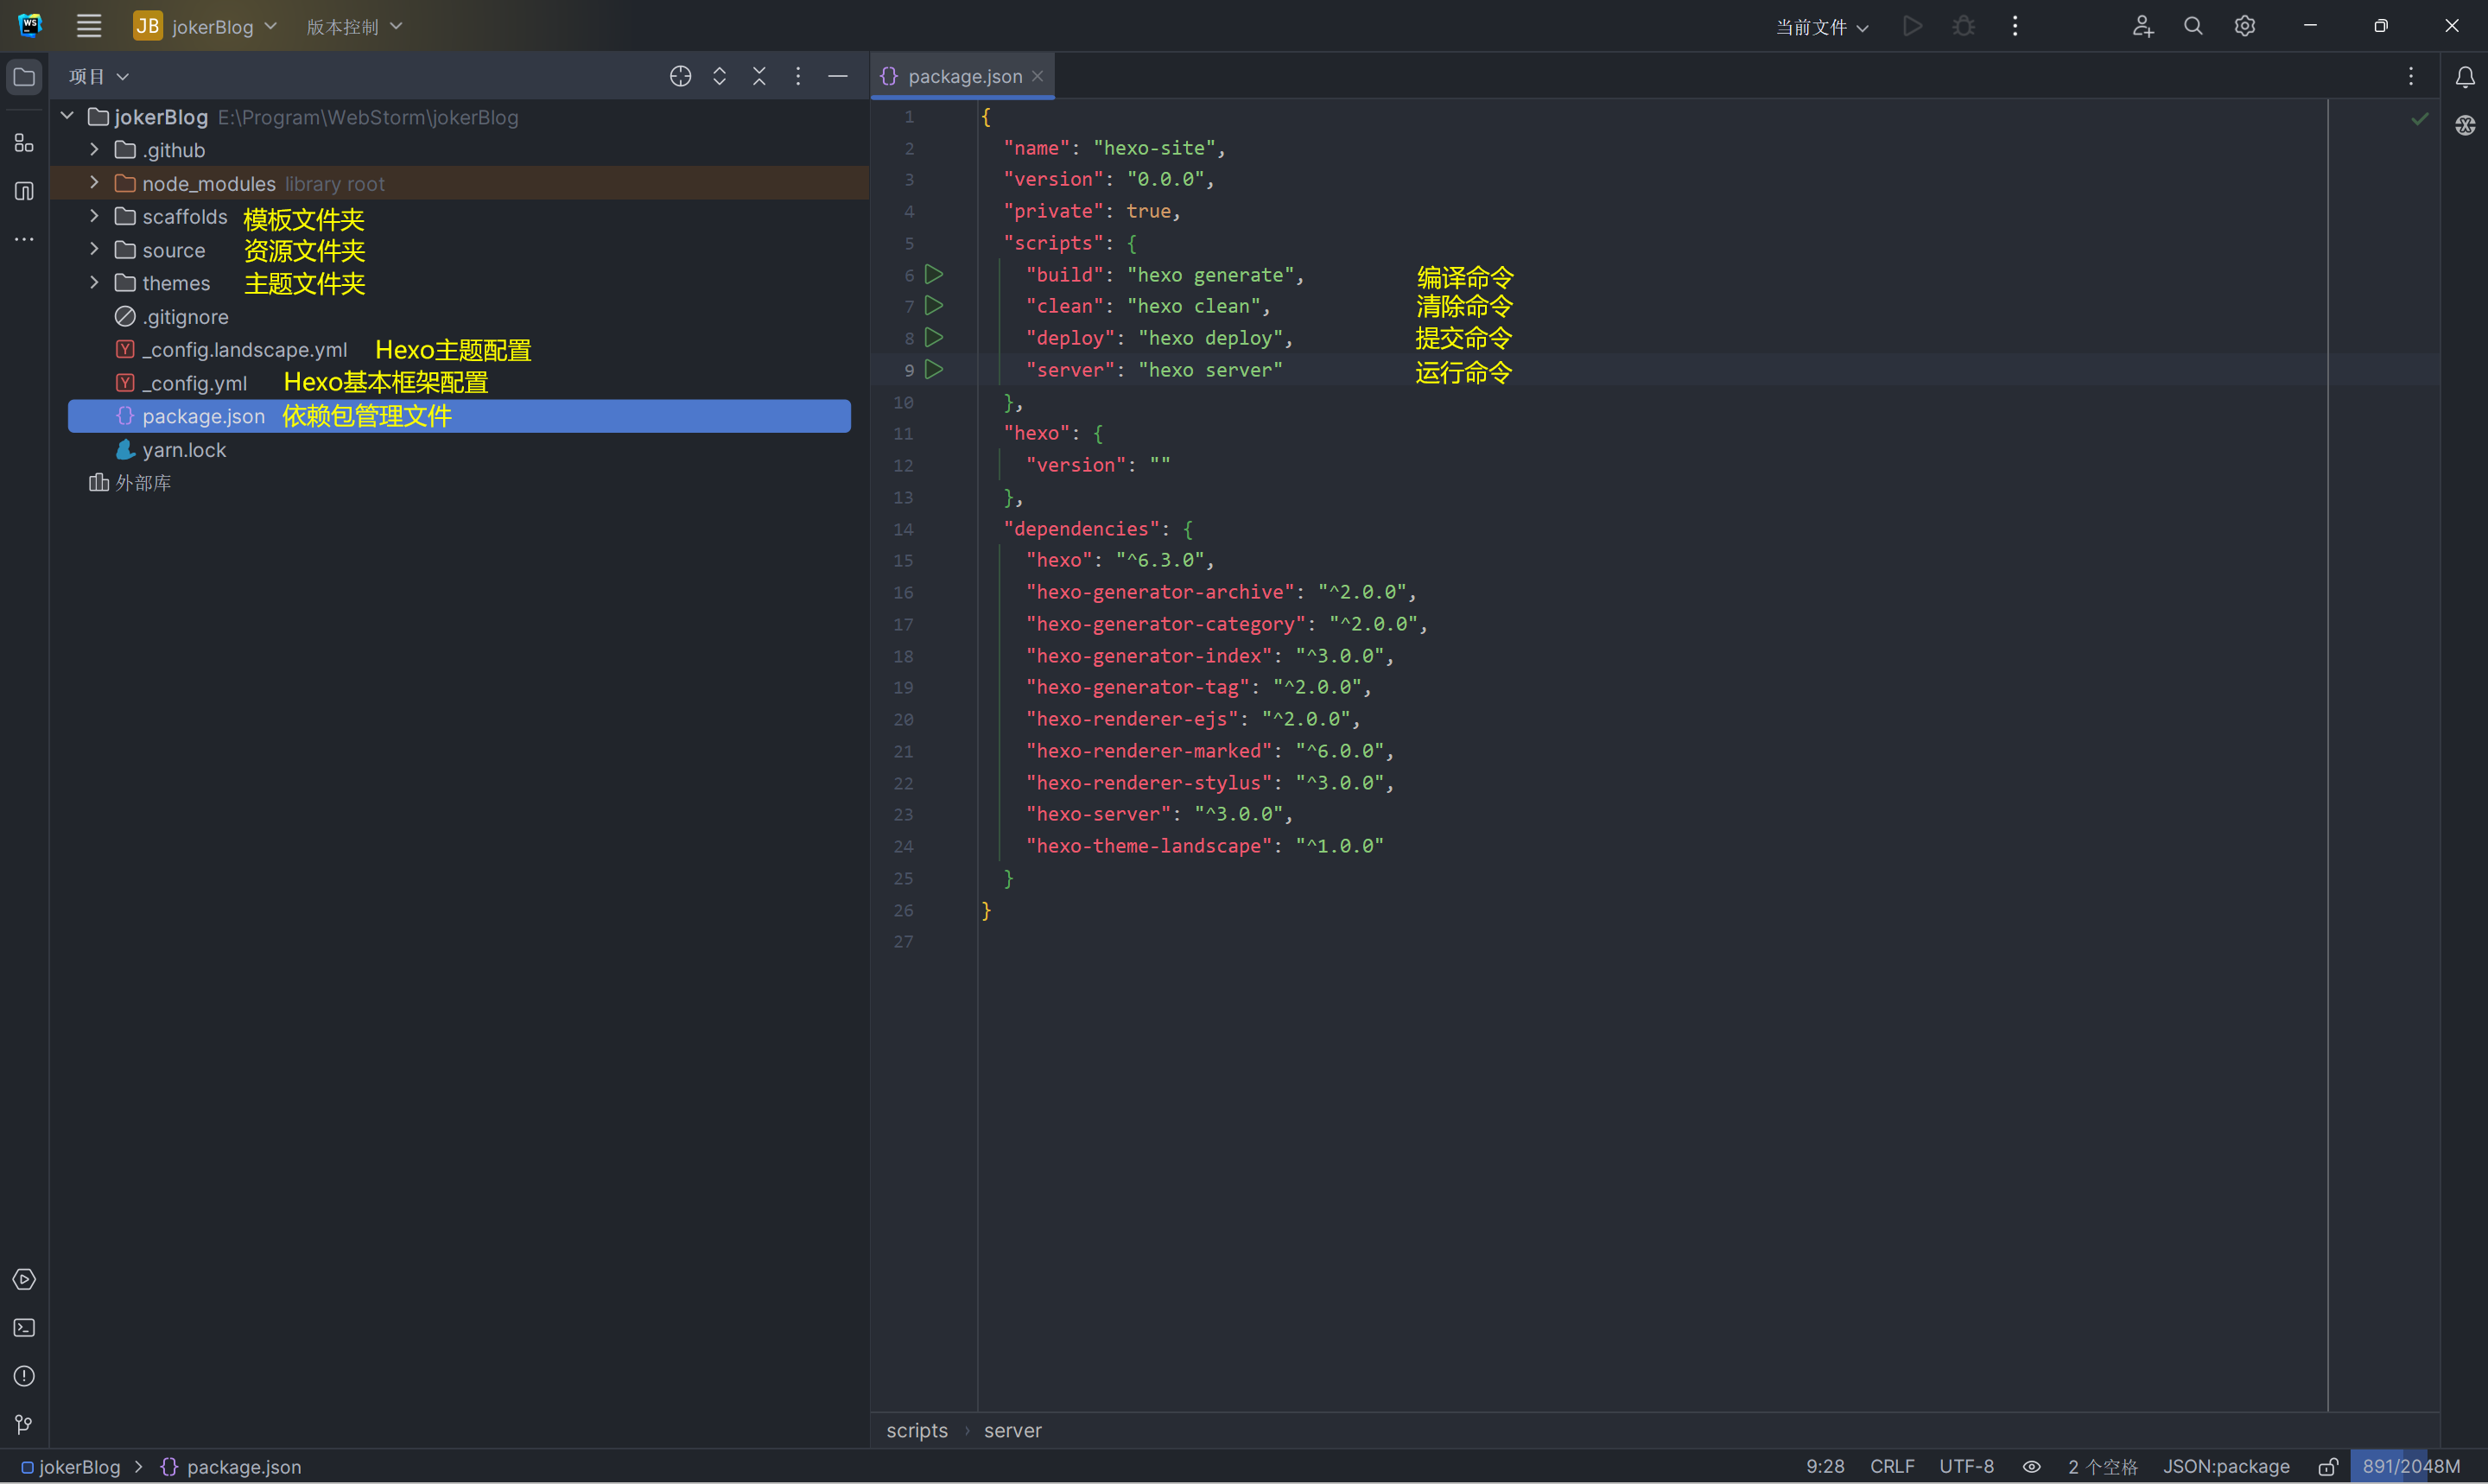Click the UTF-8 encoding selector

(1965, 1466)
